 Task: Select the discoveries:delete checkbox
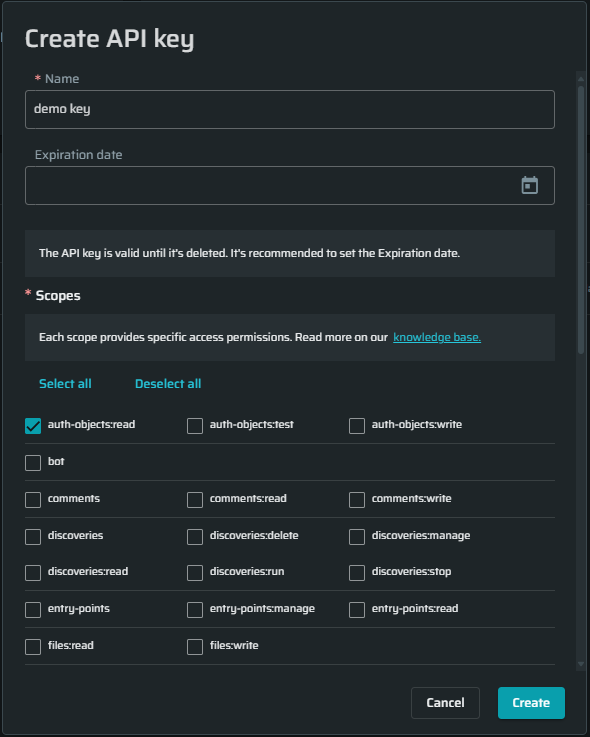coord(195,536)
